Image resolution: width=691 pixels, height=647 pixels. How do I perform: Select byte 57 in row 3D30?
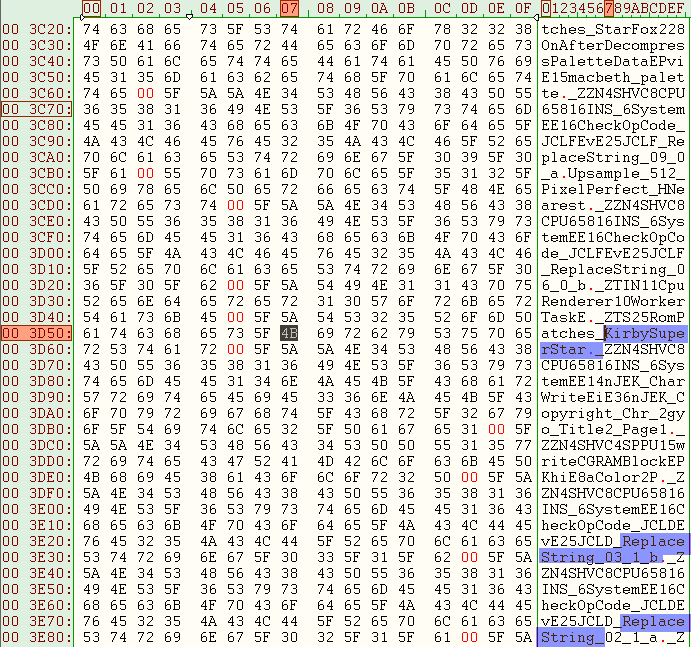tap(379, 301)
